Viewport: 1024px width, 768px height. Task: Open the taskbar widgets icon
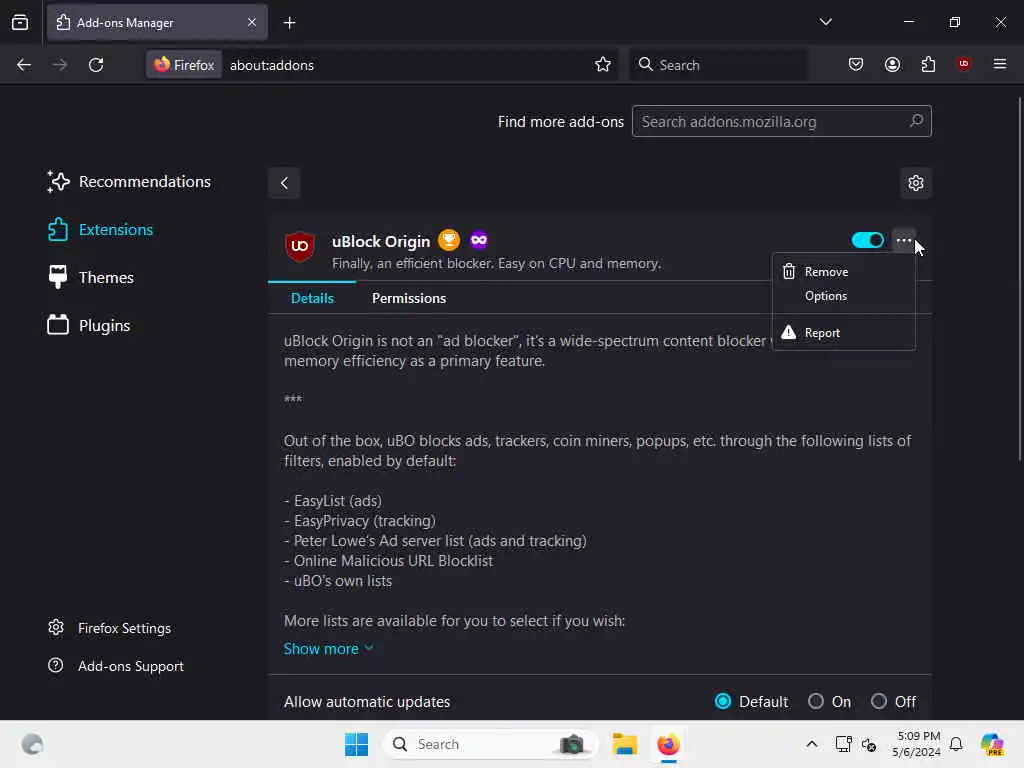tap(32, 744)
